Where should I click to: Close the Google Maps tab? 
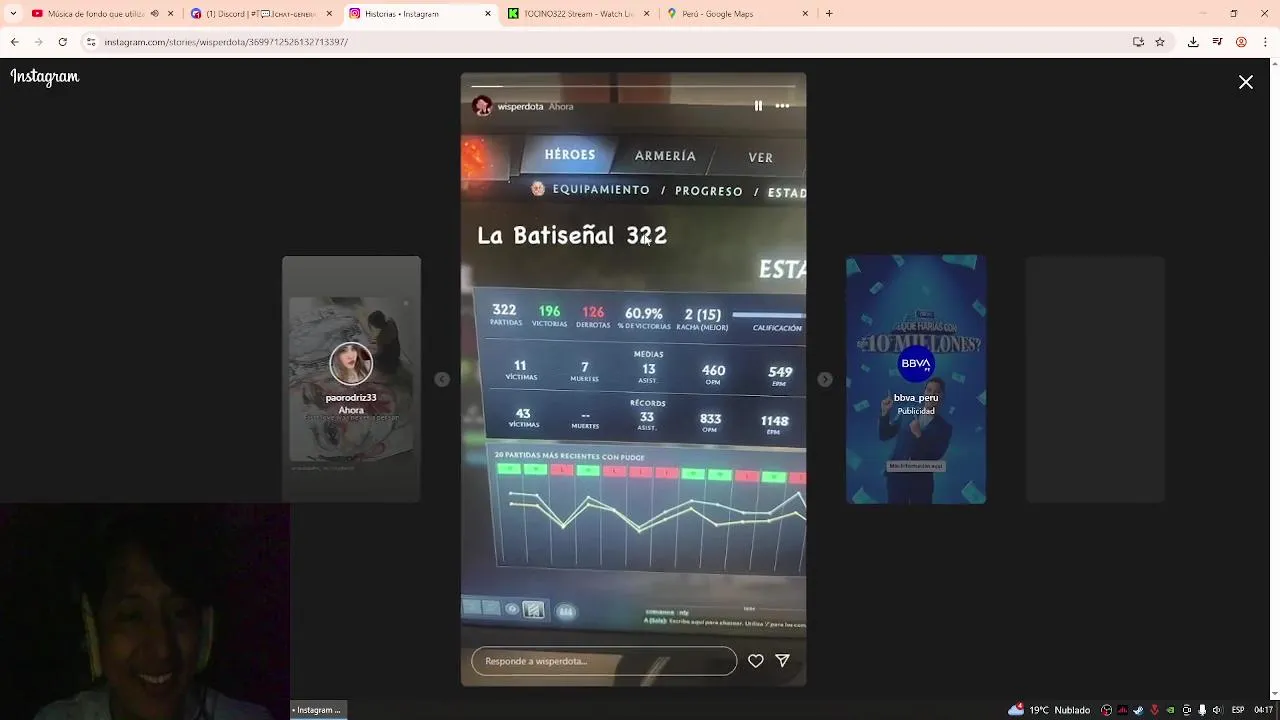click(x=805, y=14)
